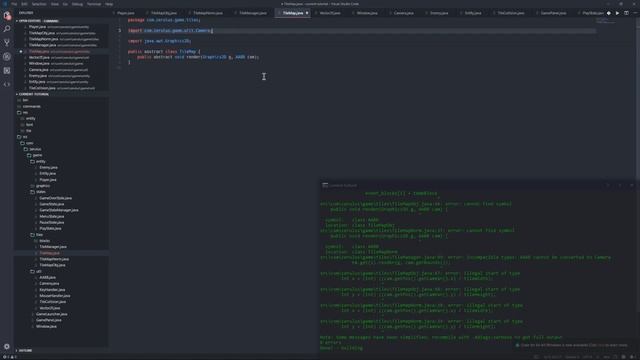The height and width of the screenshot is (360, 640).
Task: Open Window.java in the file tree
Action: tap(46, 327)
